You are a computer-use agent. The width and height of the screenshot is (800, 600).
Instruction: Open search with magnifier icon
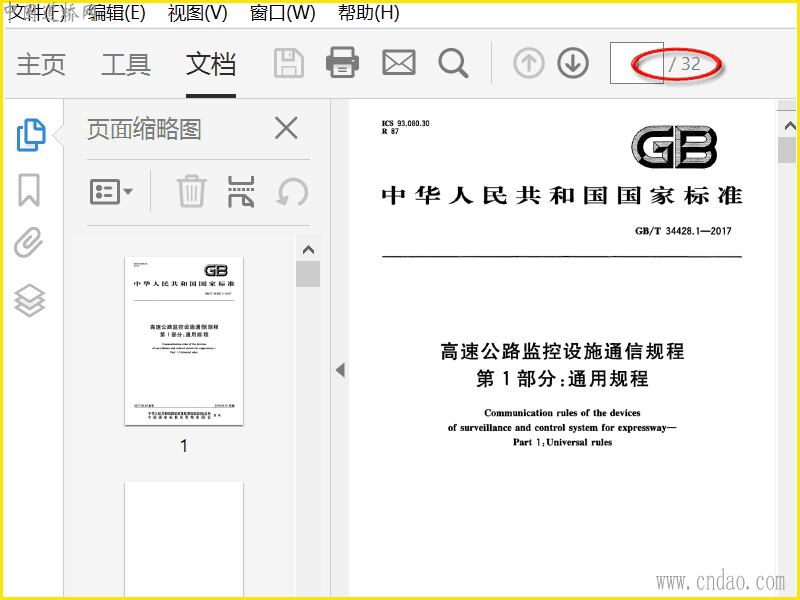pyautogui.click(x=453, y=63)
